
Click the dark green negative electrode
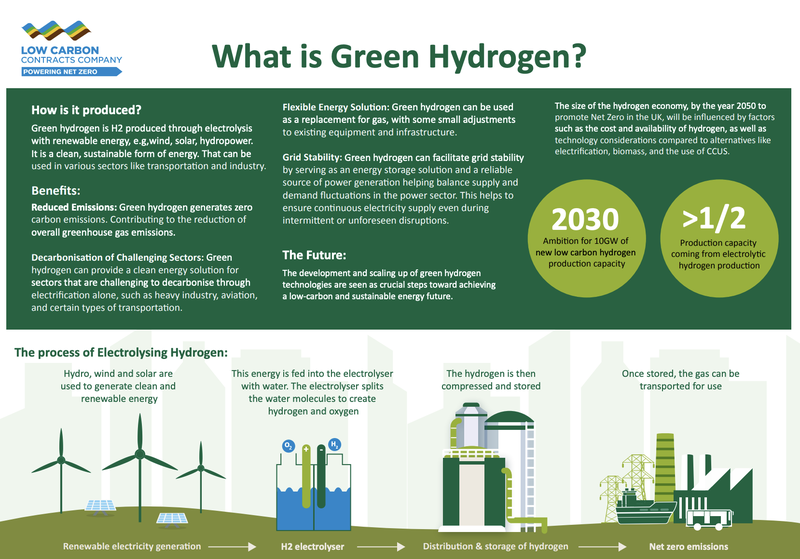click(321, 476)
